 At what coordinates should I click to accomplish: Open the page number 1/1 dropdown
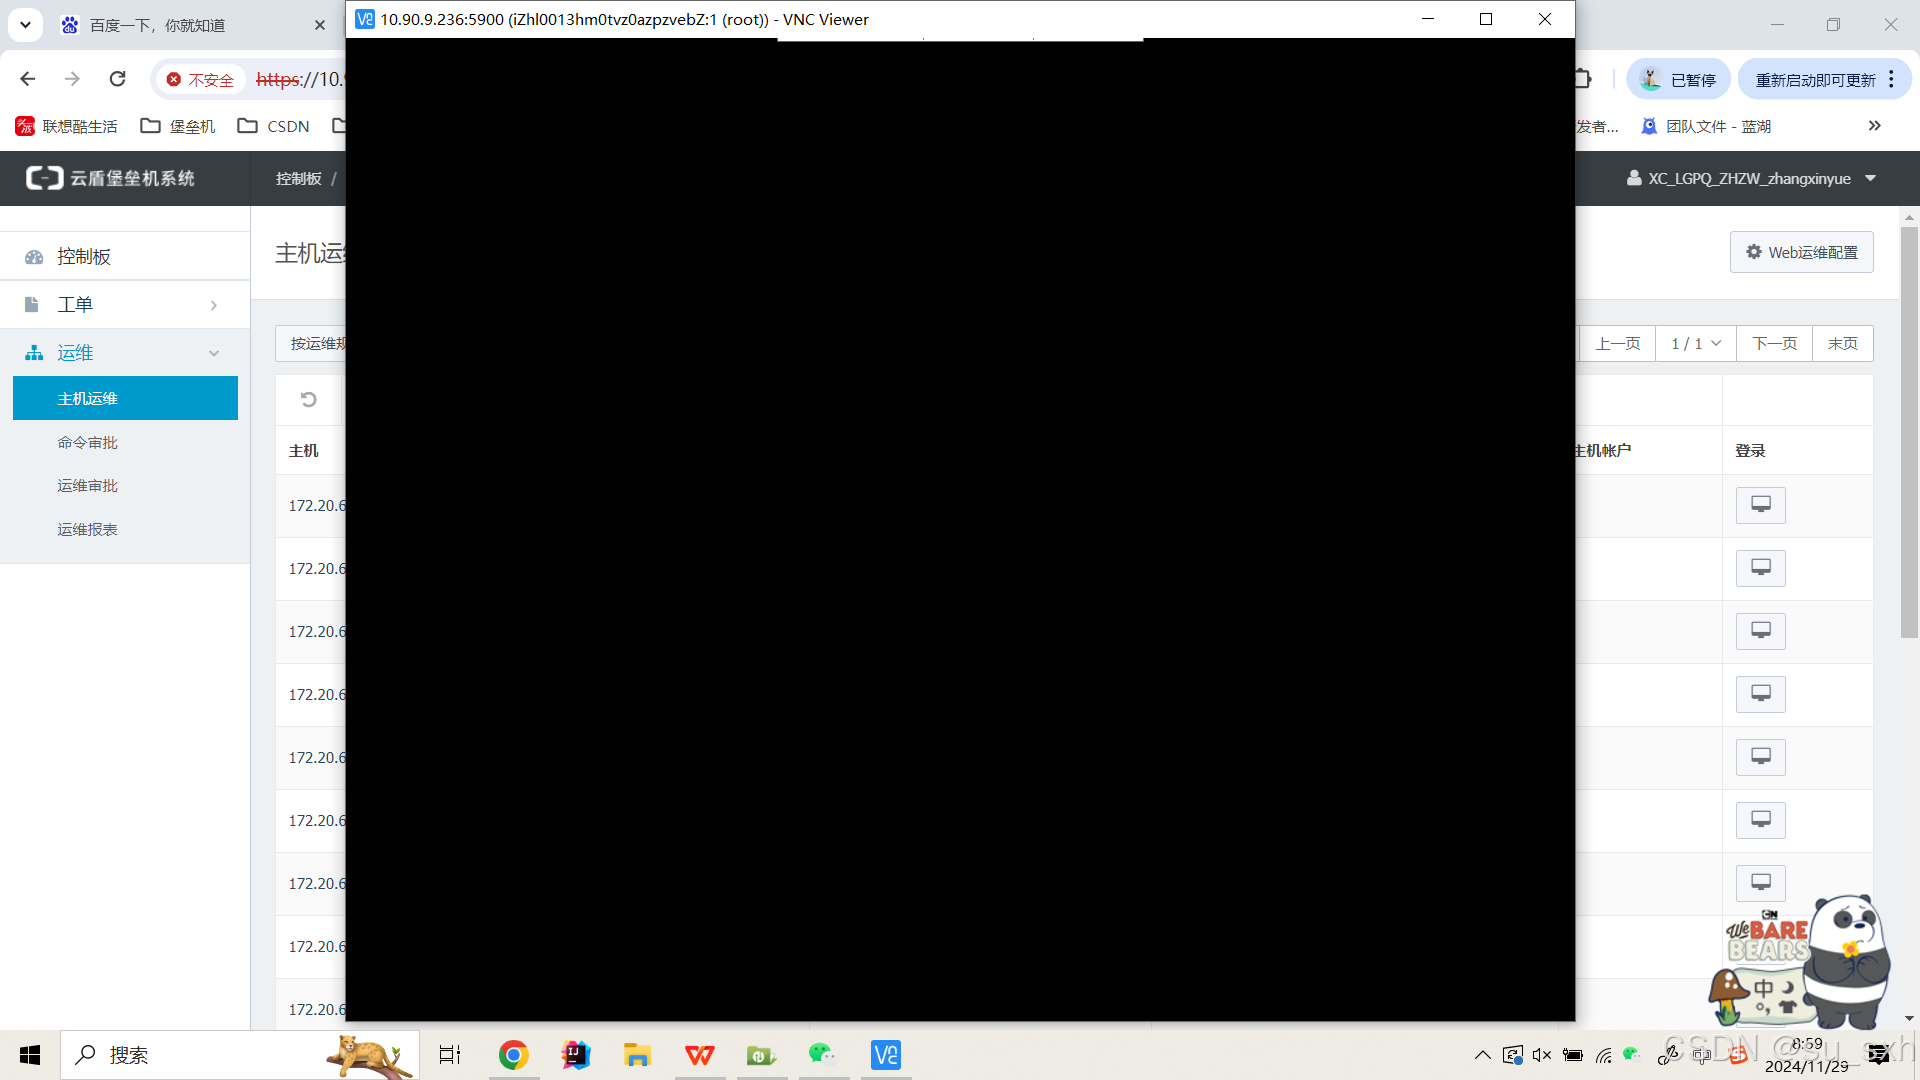click(x=1695, y=344)
